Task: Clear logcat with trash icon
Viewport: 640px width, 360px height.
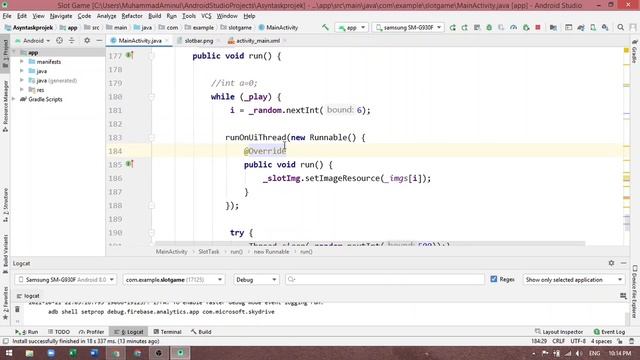Action: (17, 309)
